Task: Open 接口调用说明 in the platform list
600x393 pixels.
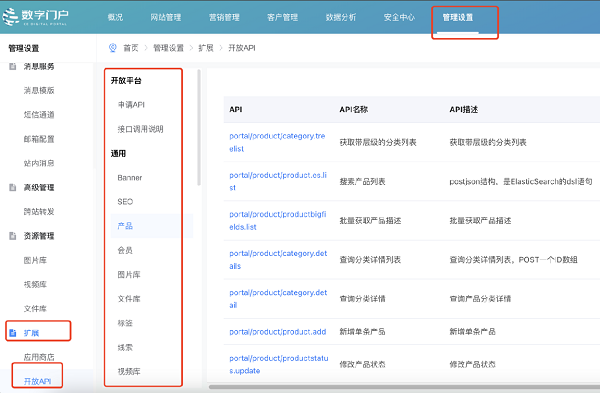Action: (x=140, y=129)
